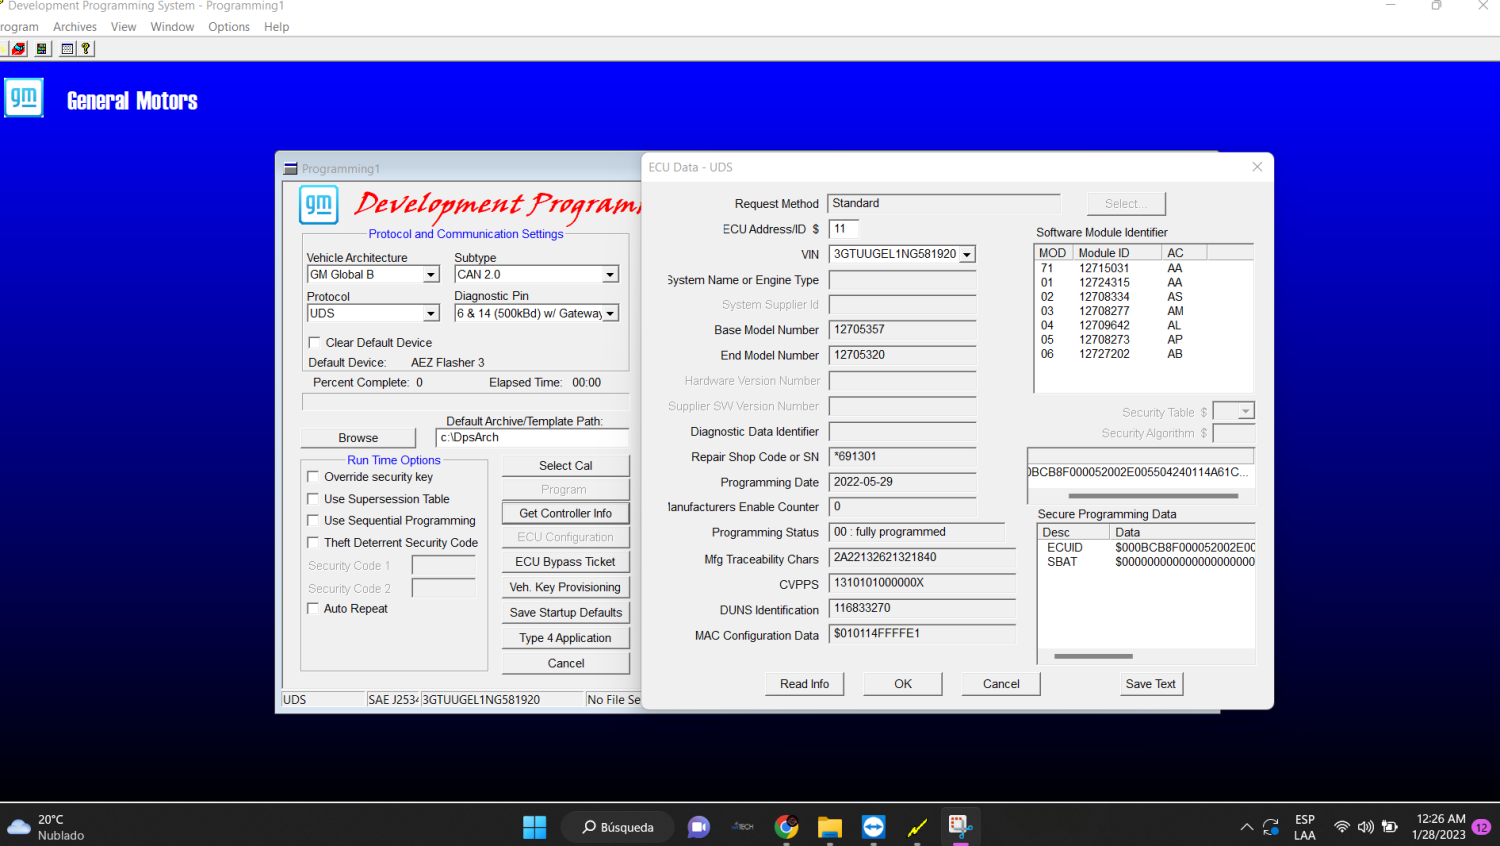The width and height of the screenshot is (1500, 846).
Task: Open the Windows Start menu
Action: (535, 827)
